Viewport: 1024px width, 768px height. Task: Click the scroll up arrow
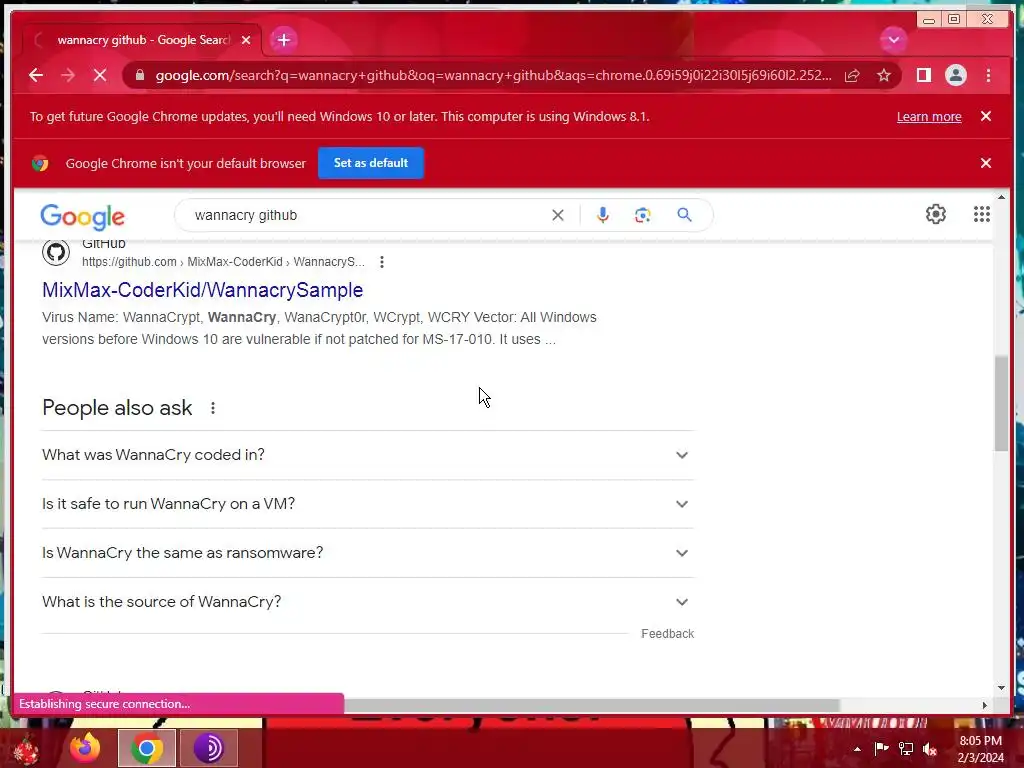click(x=1001, y=197)
